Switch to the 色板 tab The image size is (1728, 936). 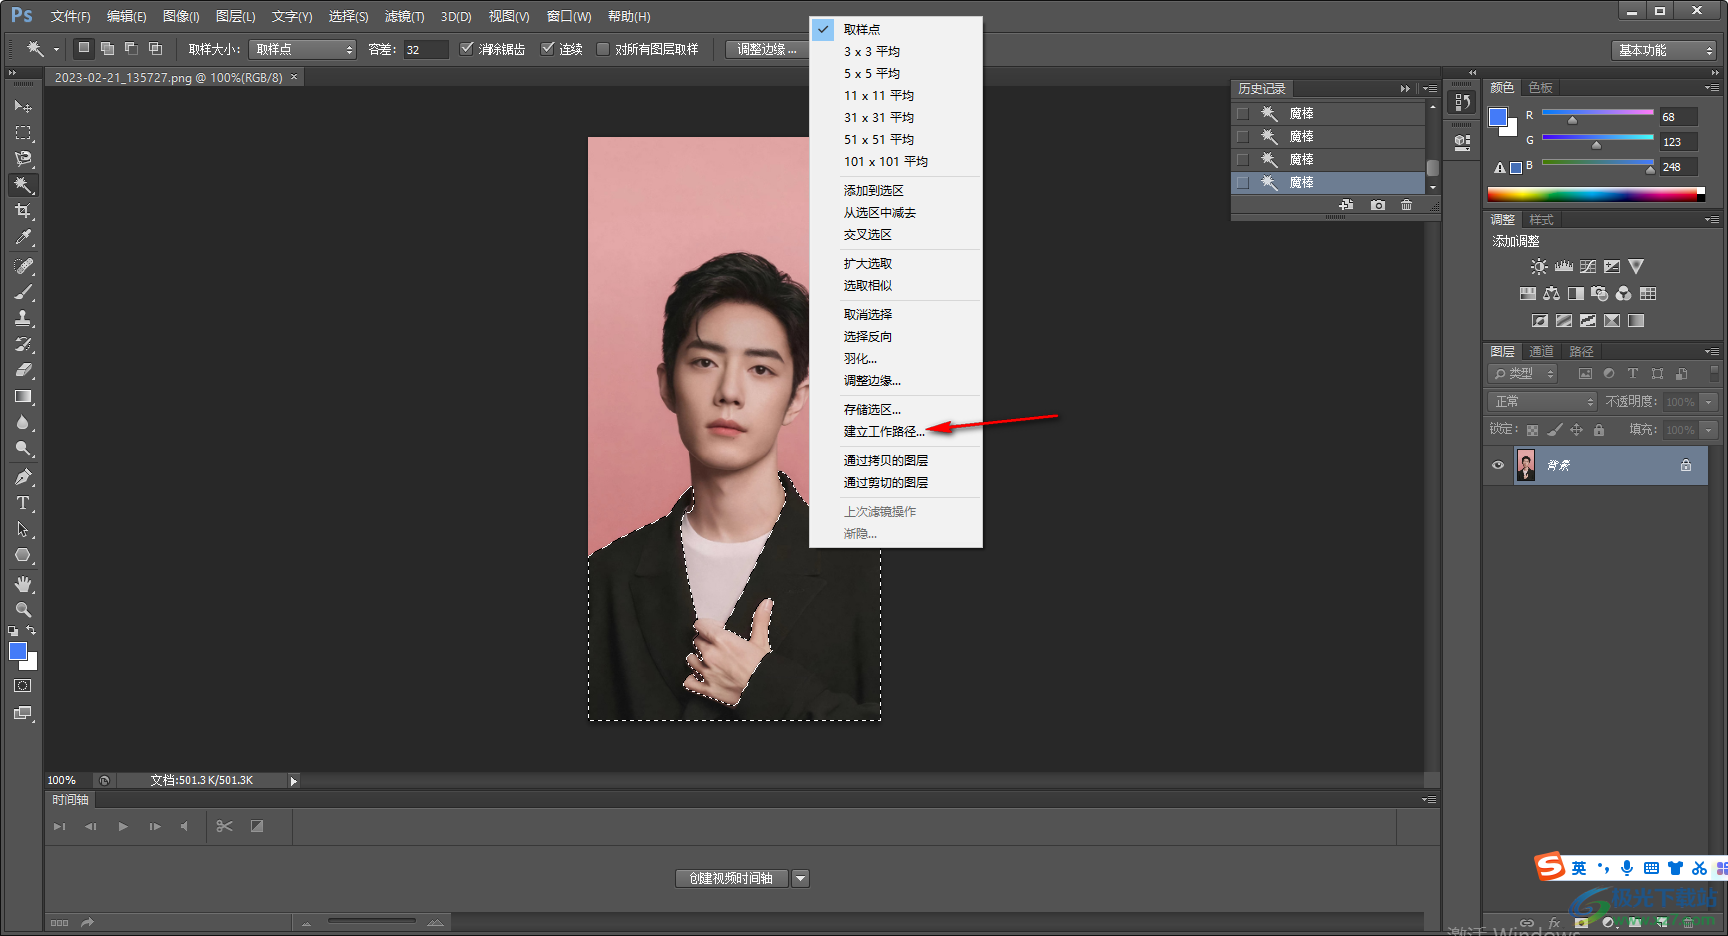pos(1540,88)
